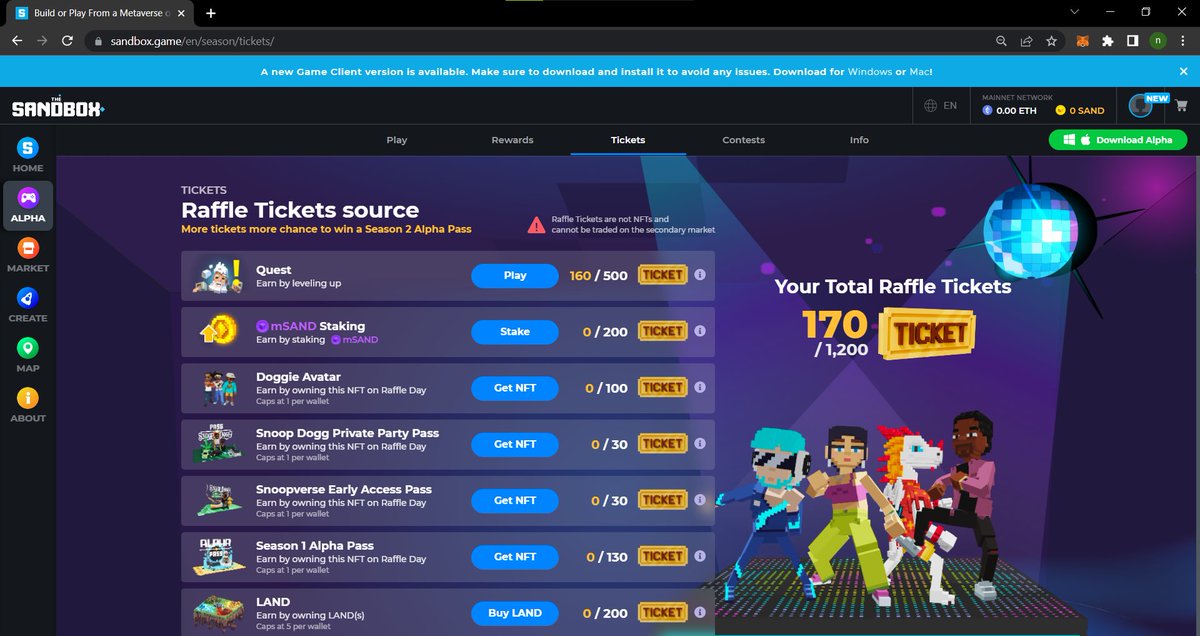Open browser side panel icon
The width and height of the screenshot is (1200, 636).
(x=1132, y=41)
